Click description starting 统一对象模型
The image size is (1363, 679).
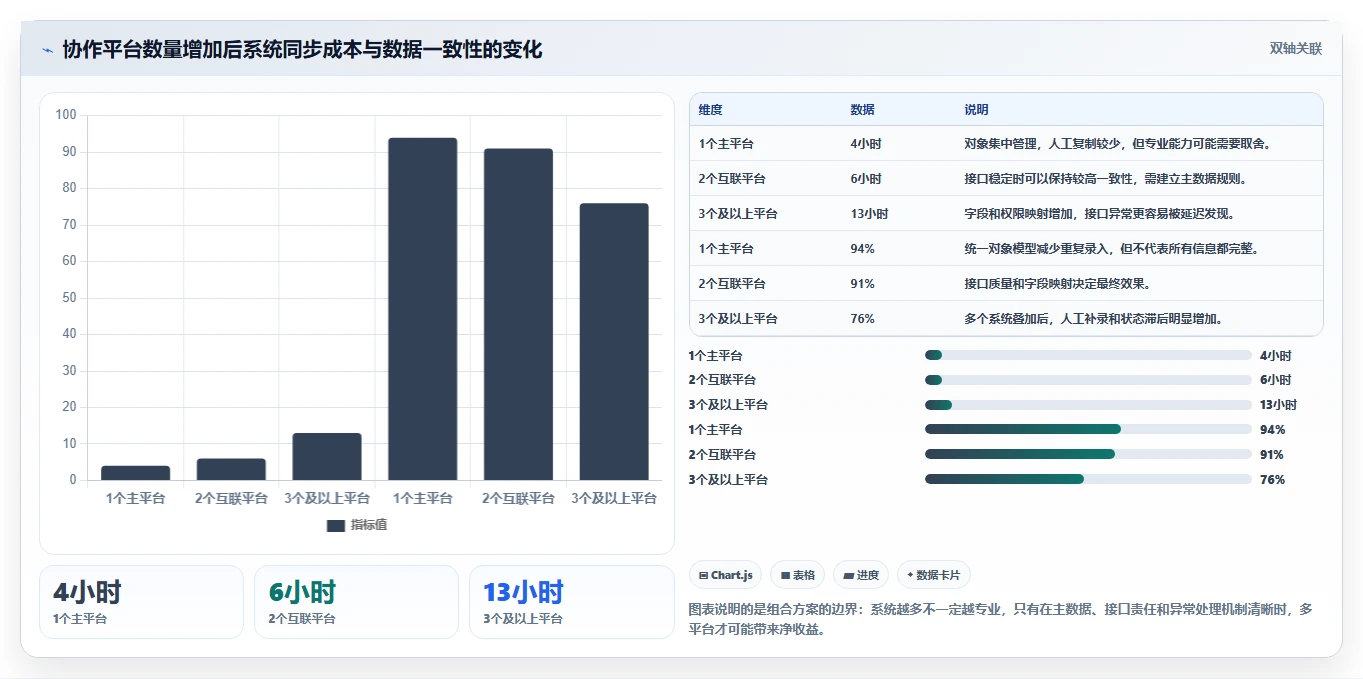pos(1111,249)
